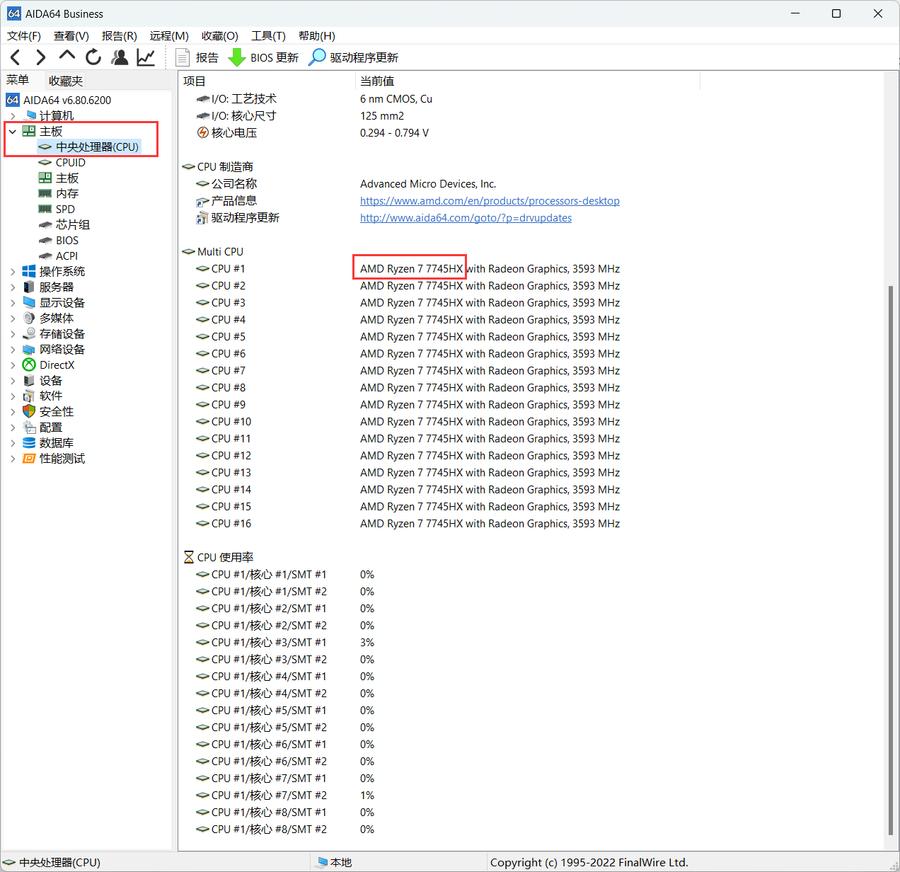Collapse the 主板 tree node
900x872 pixels.
[x=13, y=131]
